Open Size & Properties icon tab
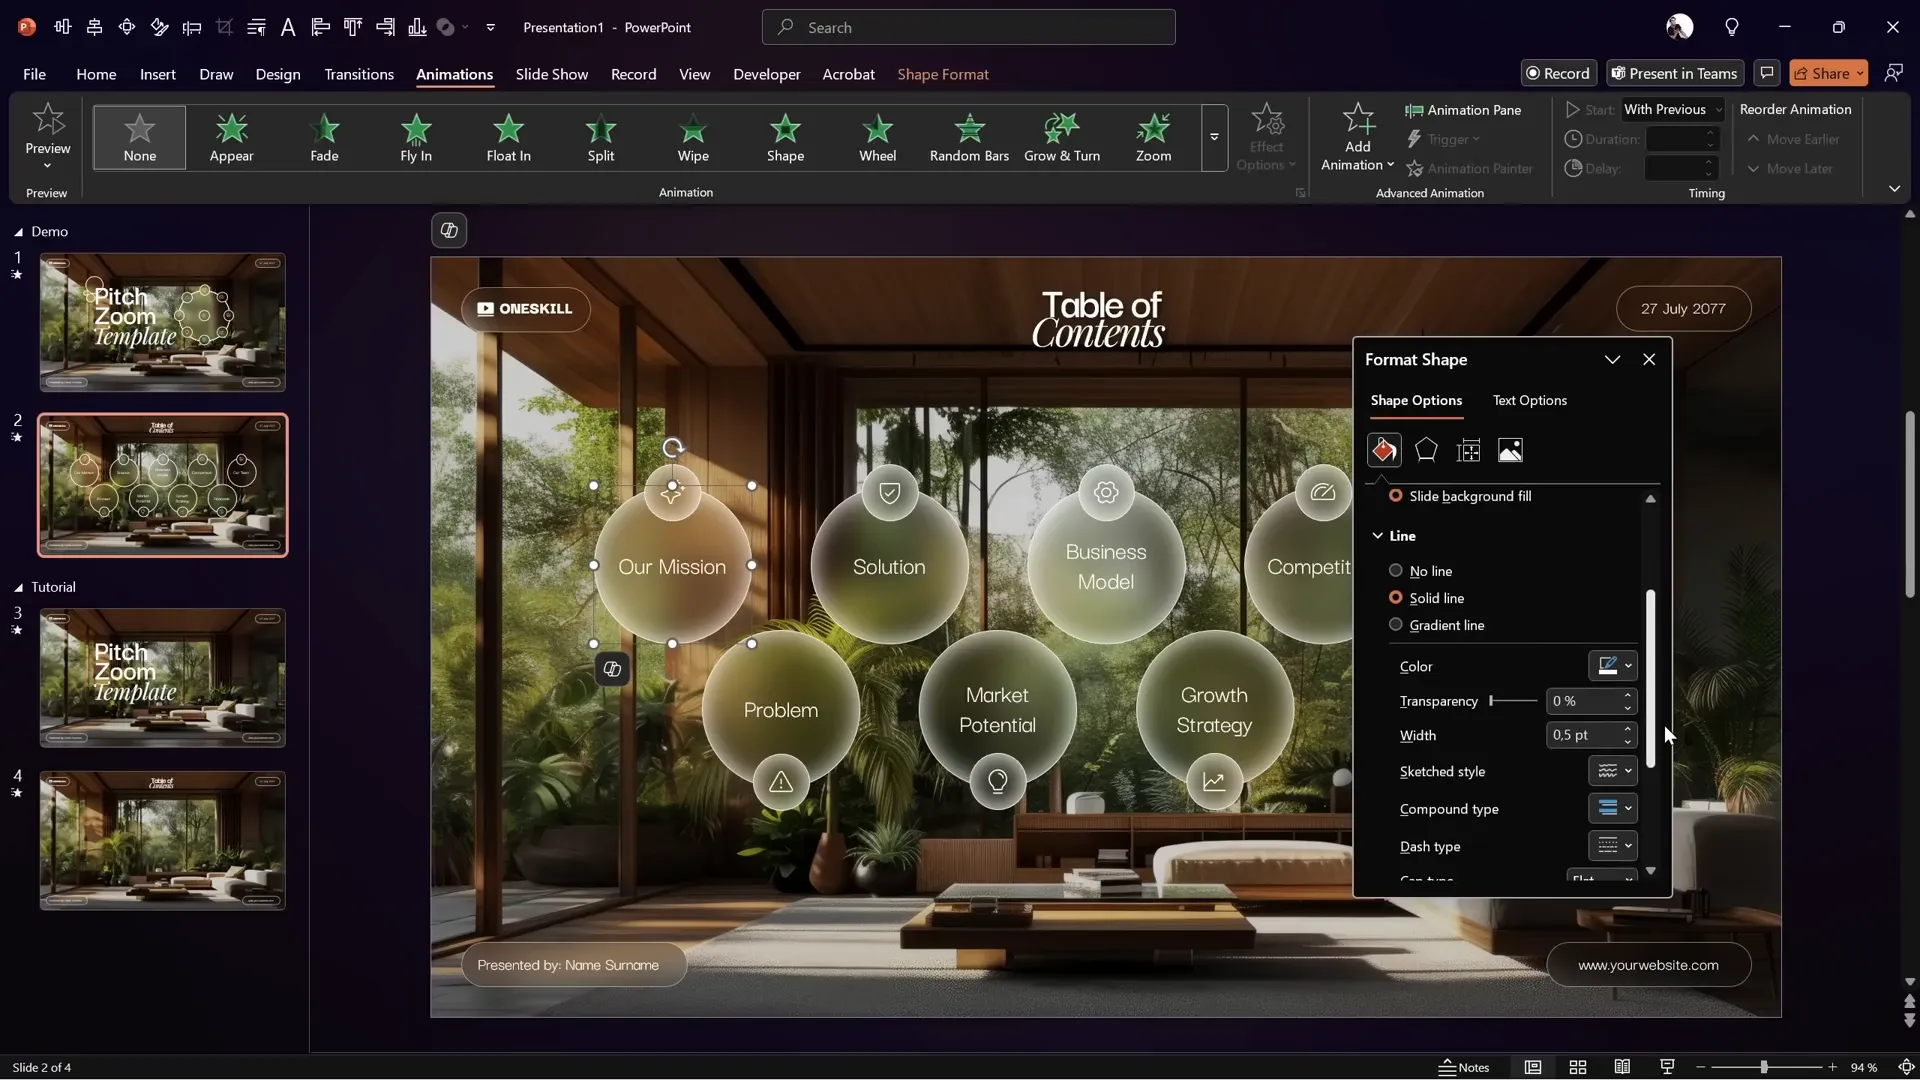Image resolution: width=1920 pixels, height=1080 pixels. click(1468, 451)
